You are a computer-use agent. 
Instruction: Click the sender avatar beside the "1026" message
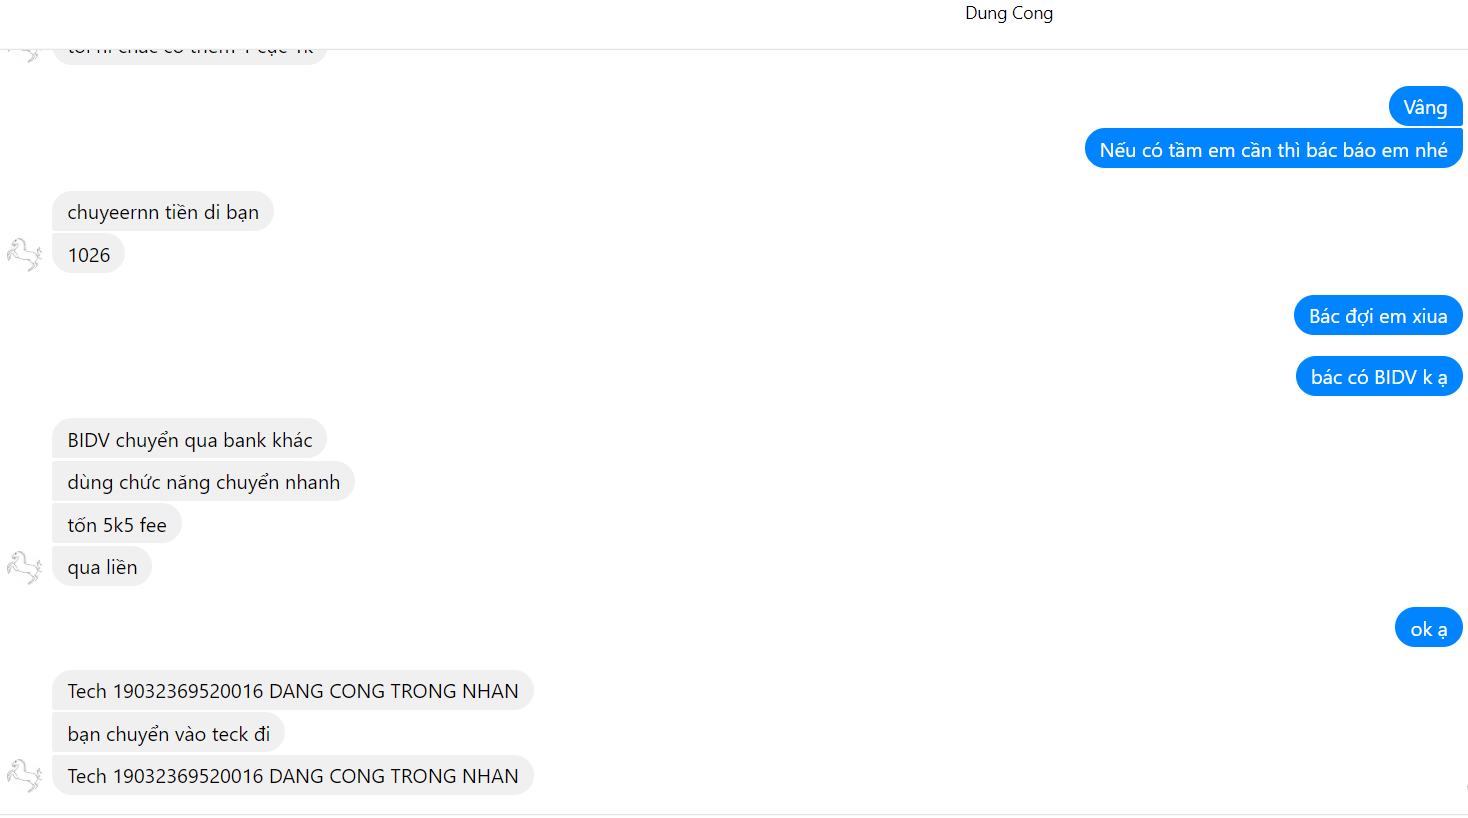tap(24, 255)
